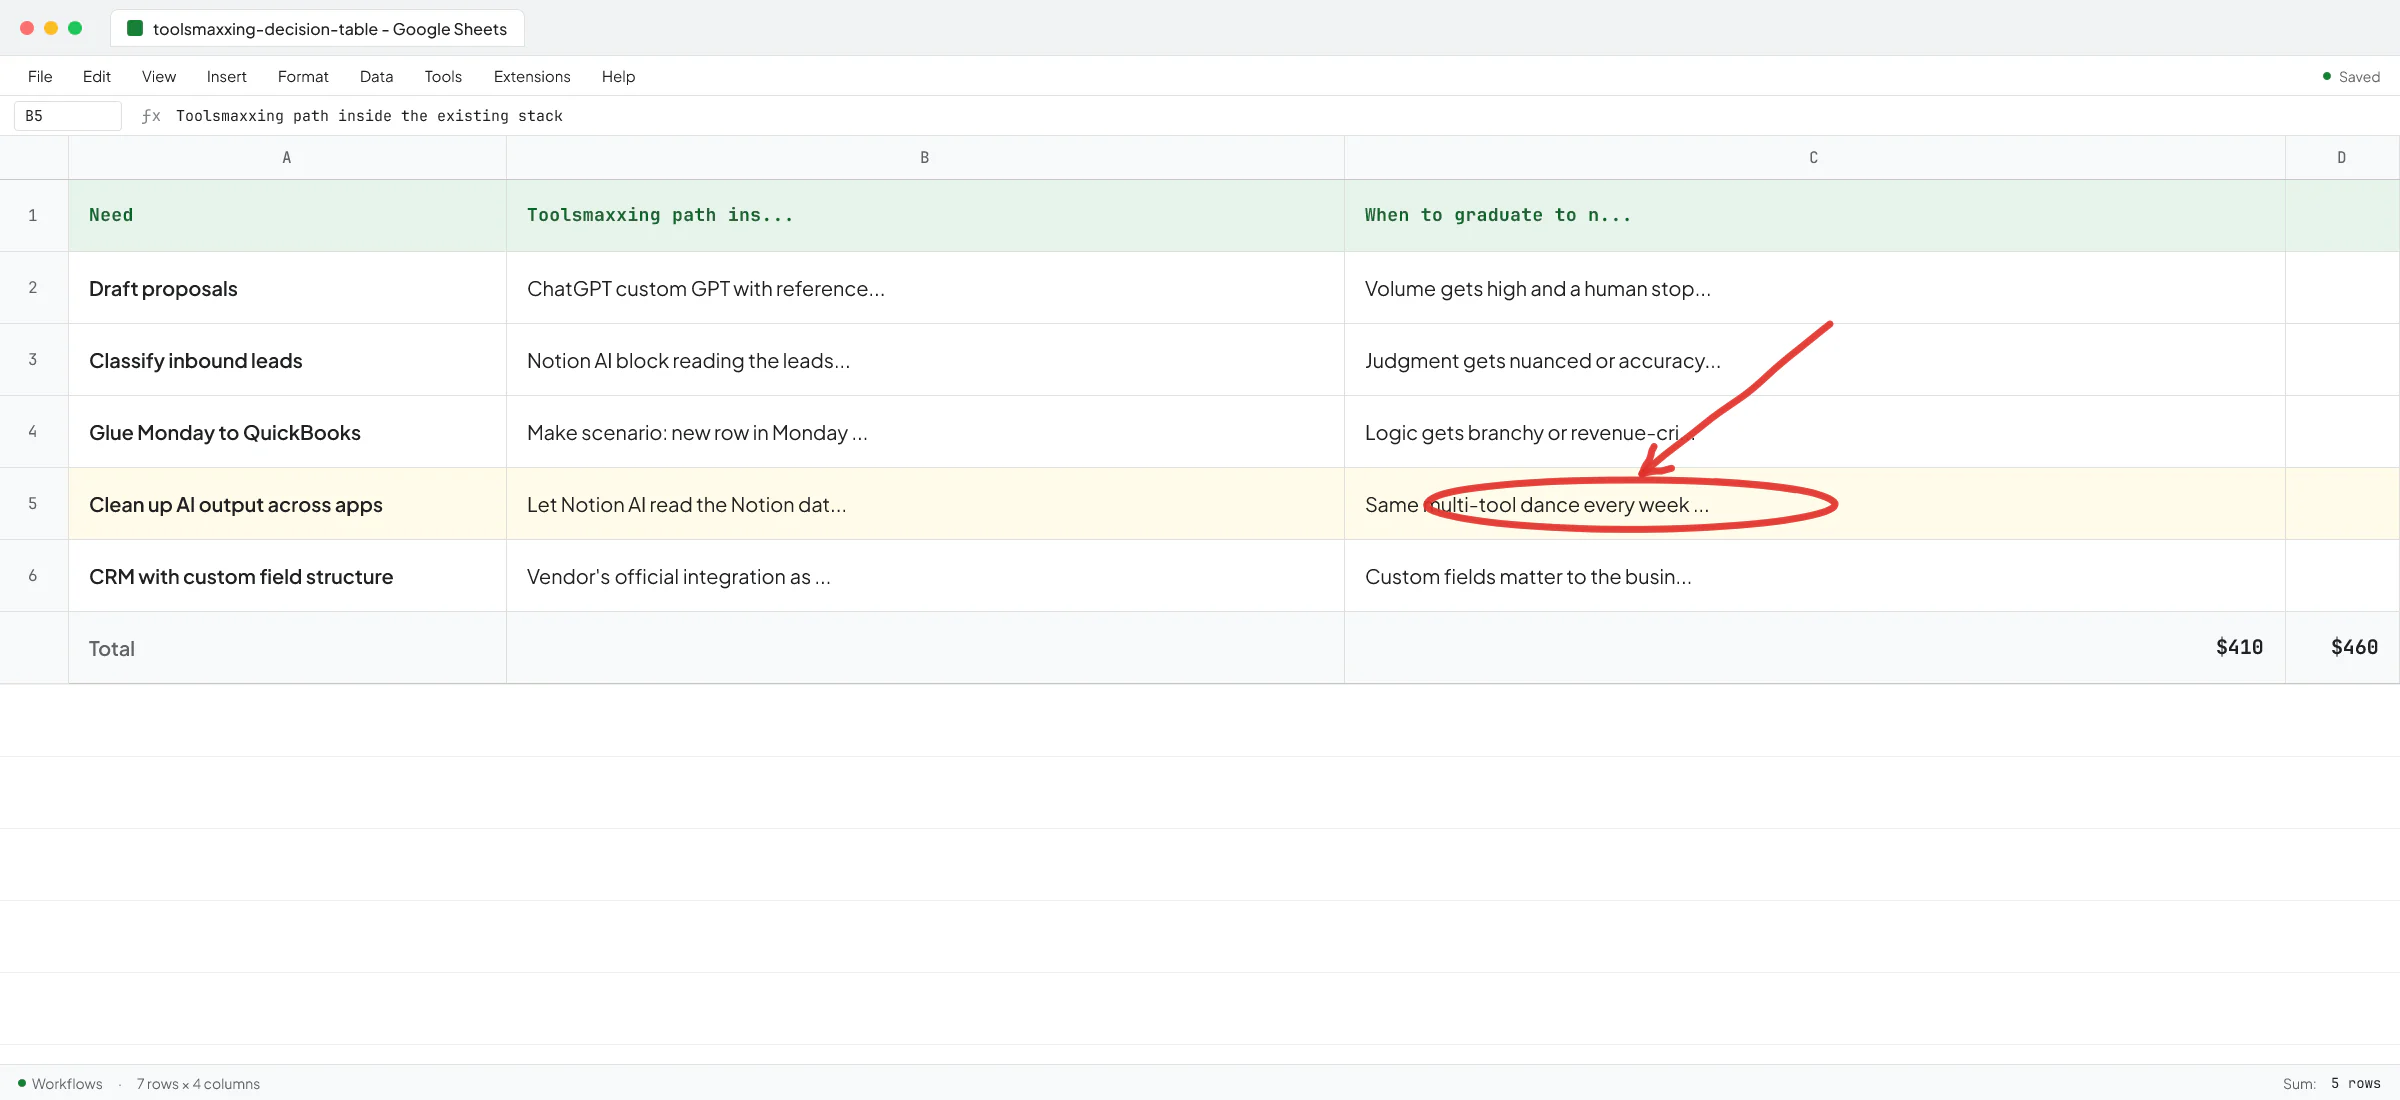Select row 4 header
Viewport: 2400px width, 1100px height.
pos(33,432)
